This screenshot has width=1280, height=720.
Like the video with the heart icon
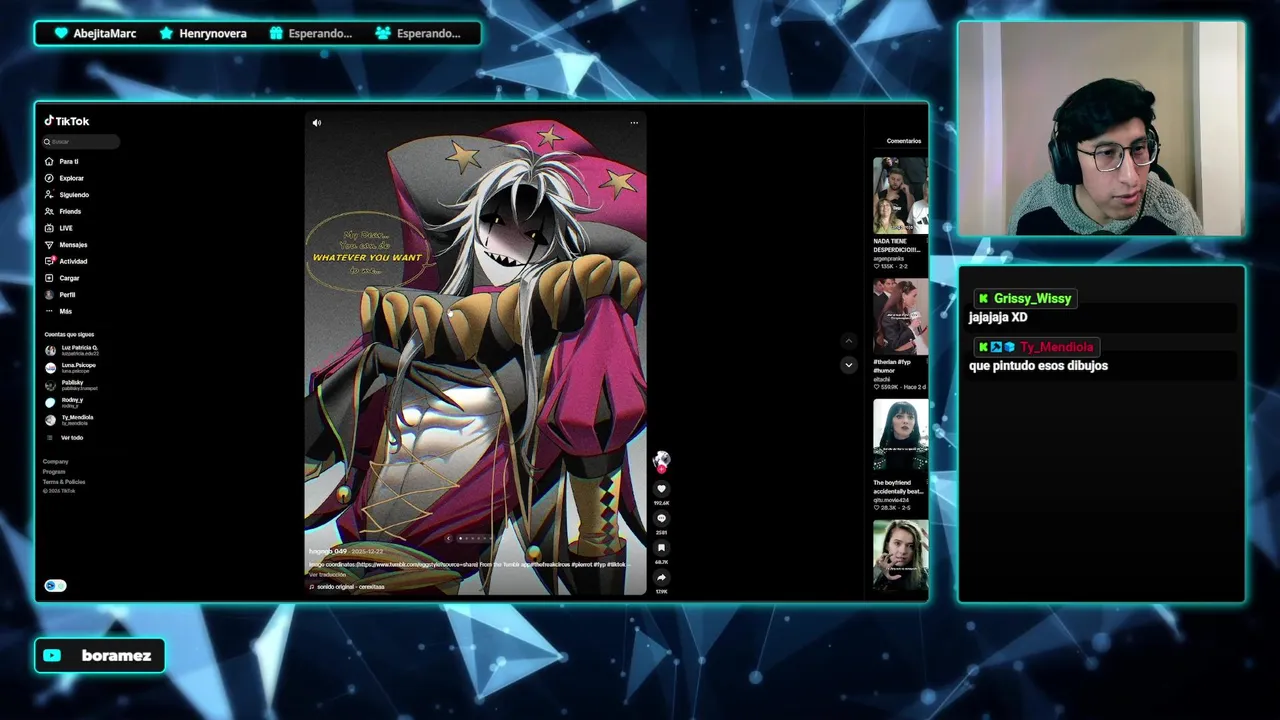coord(661,489)
